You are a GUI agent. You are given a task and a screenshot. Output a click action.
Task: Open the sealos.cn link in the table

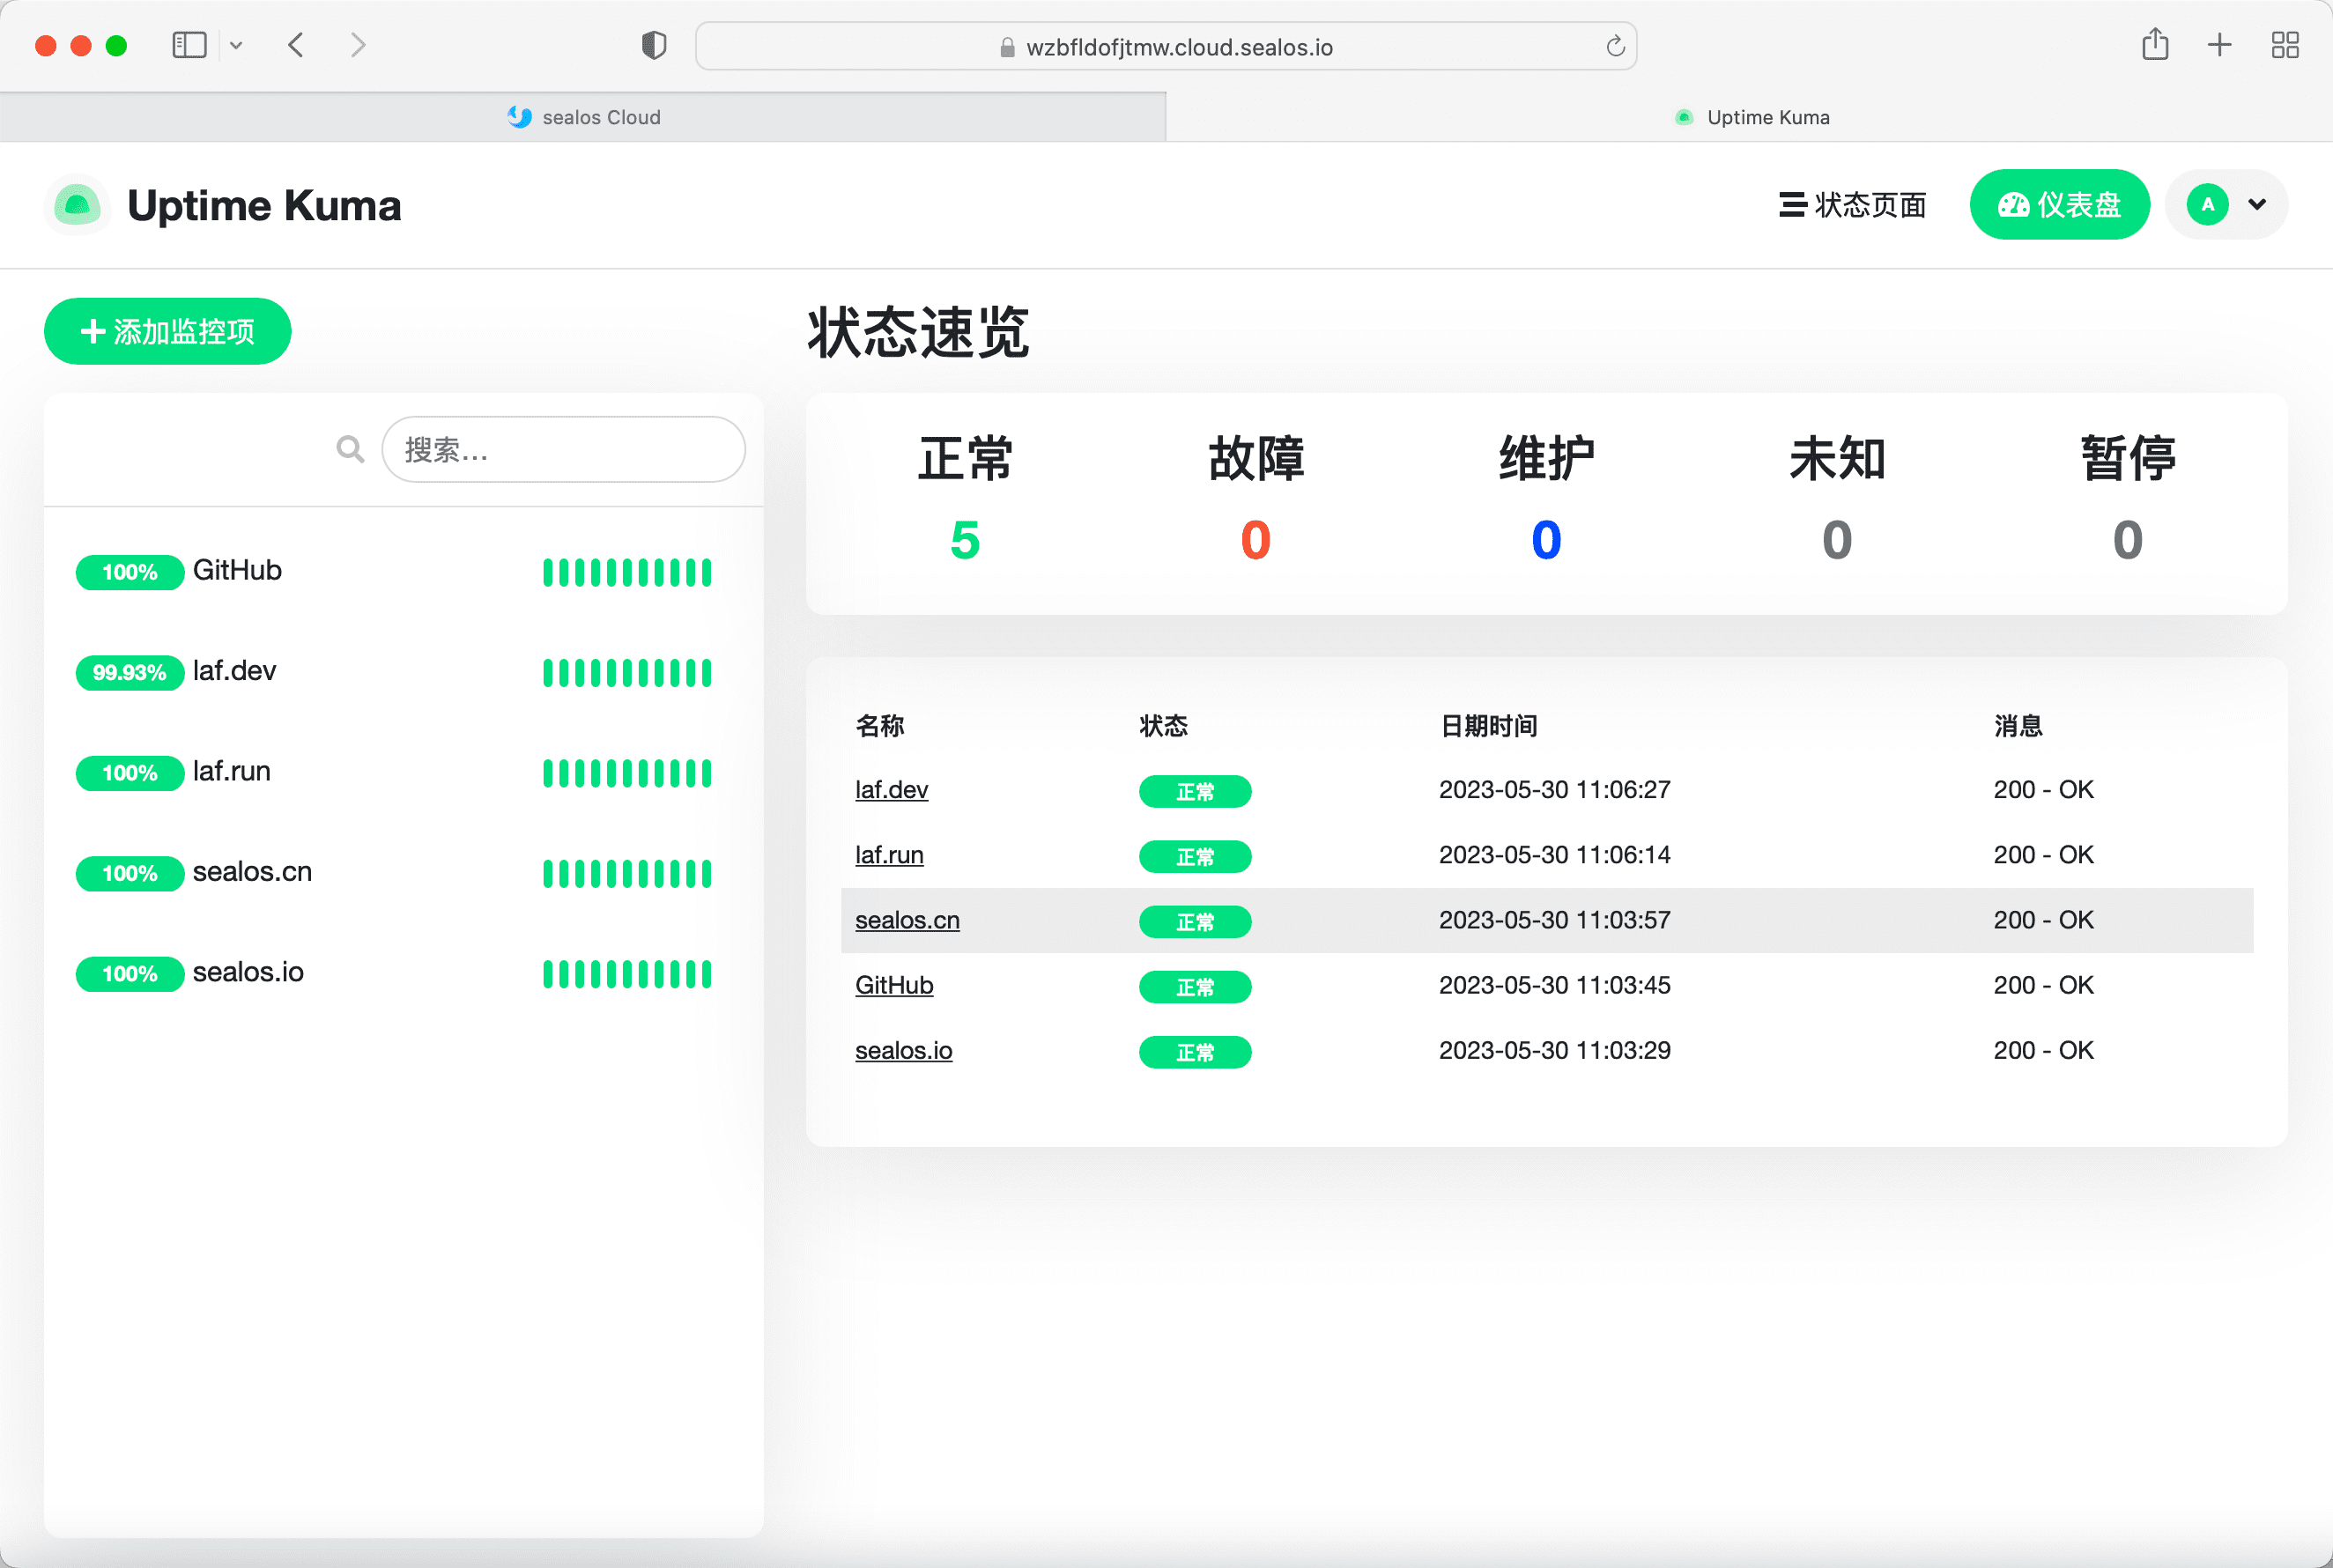tap(907, 920)
